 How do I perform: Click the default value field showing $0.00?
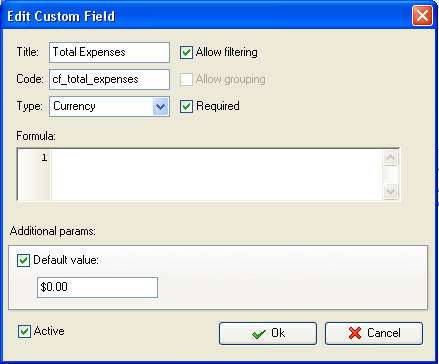(97, 287)
